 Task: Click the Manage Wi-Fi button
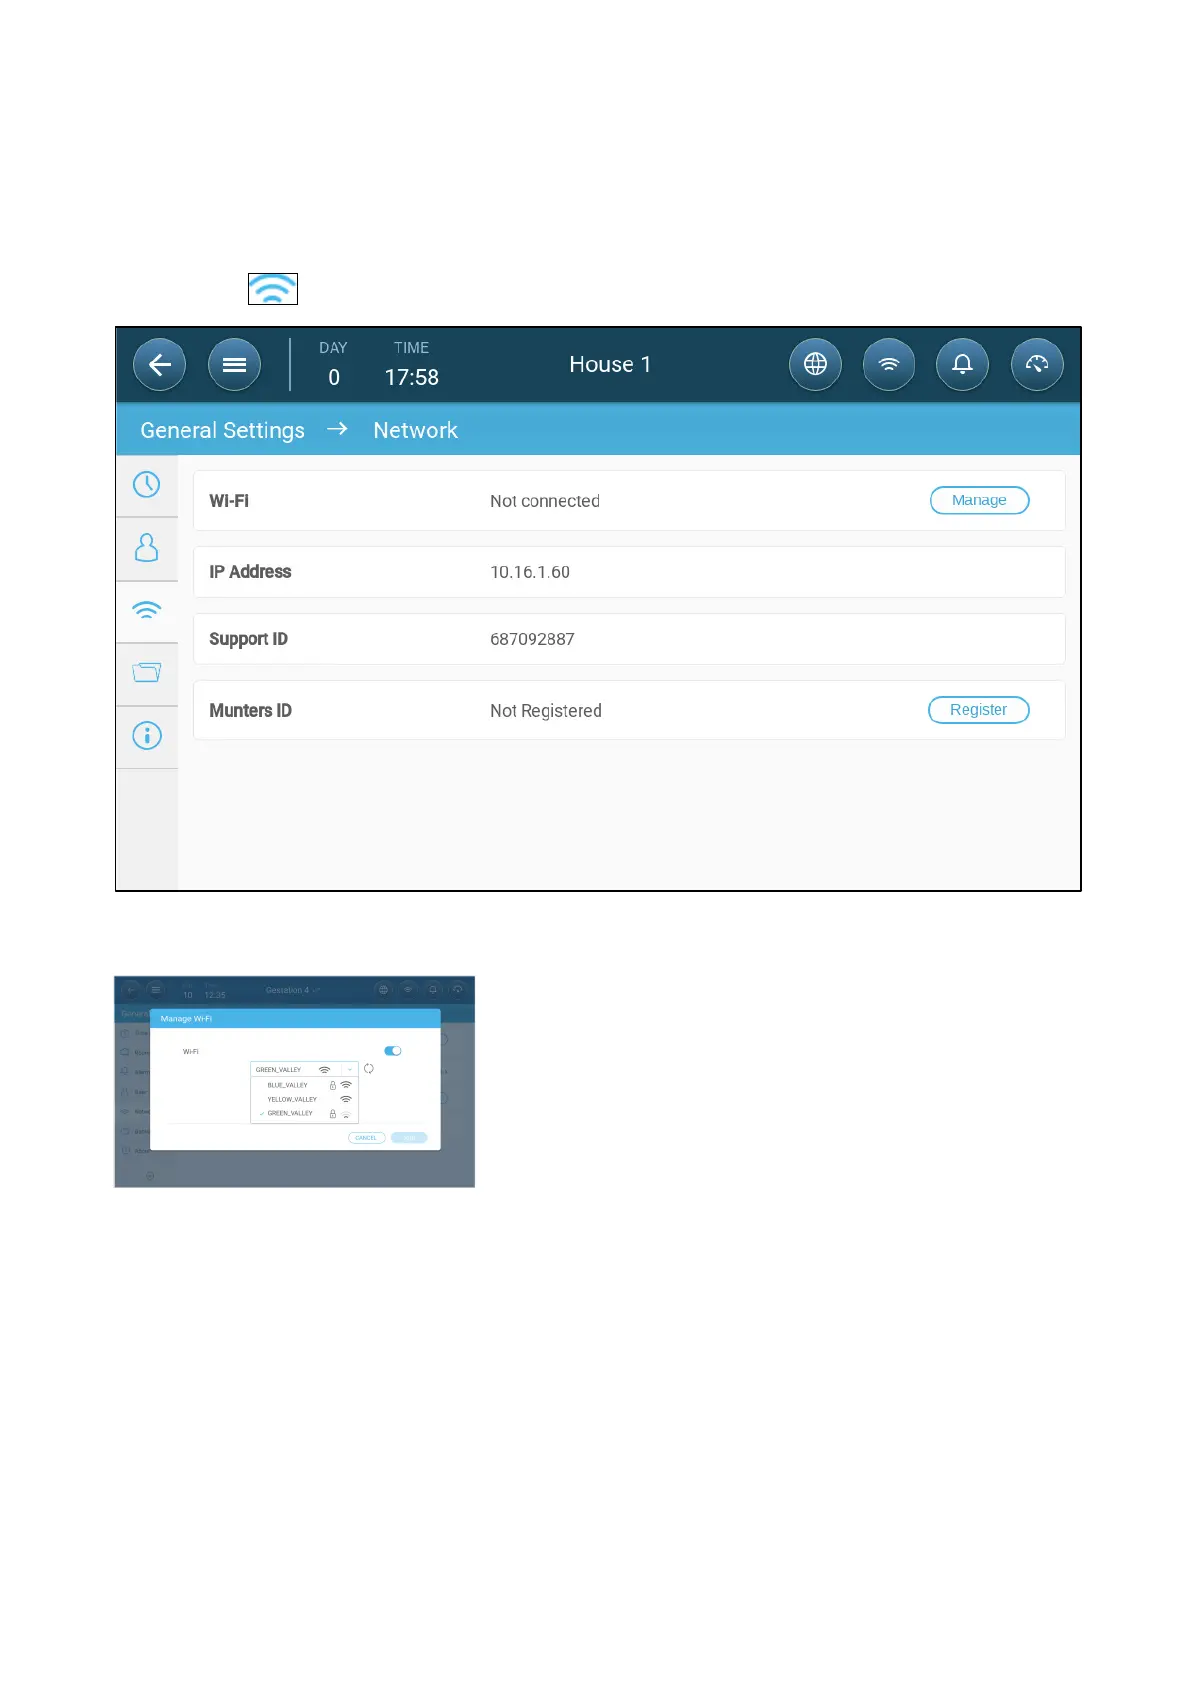pos(979,500)
